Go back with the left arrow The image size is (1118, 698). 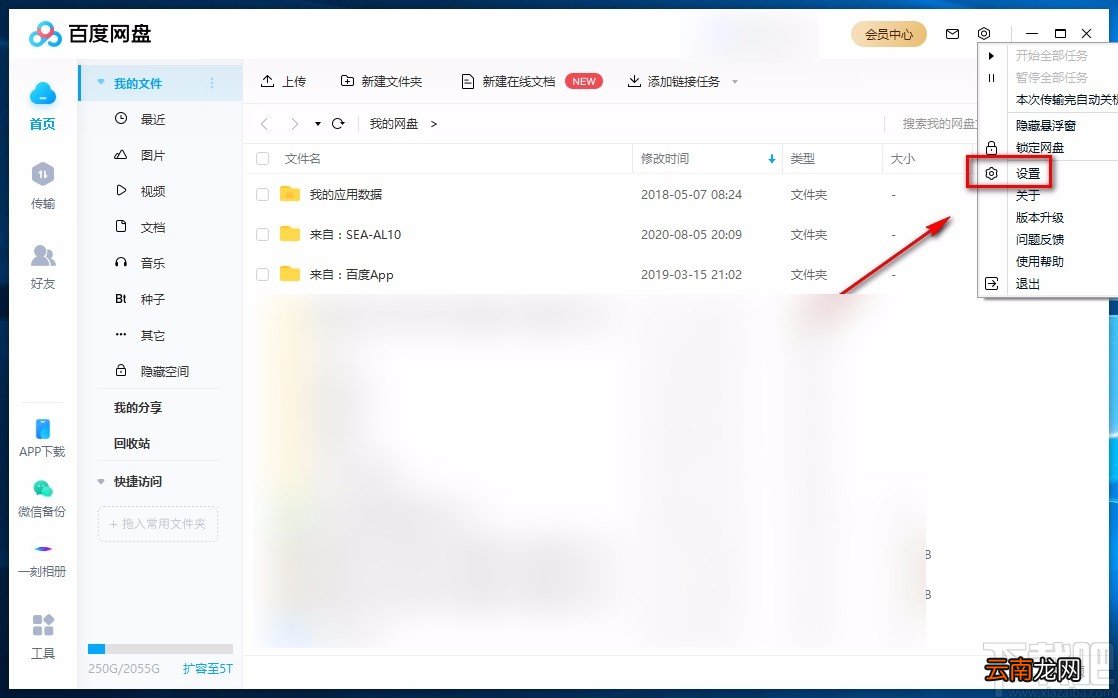(x=265, y=124)
